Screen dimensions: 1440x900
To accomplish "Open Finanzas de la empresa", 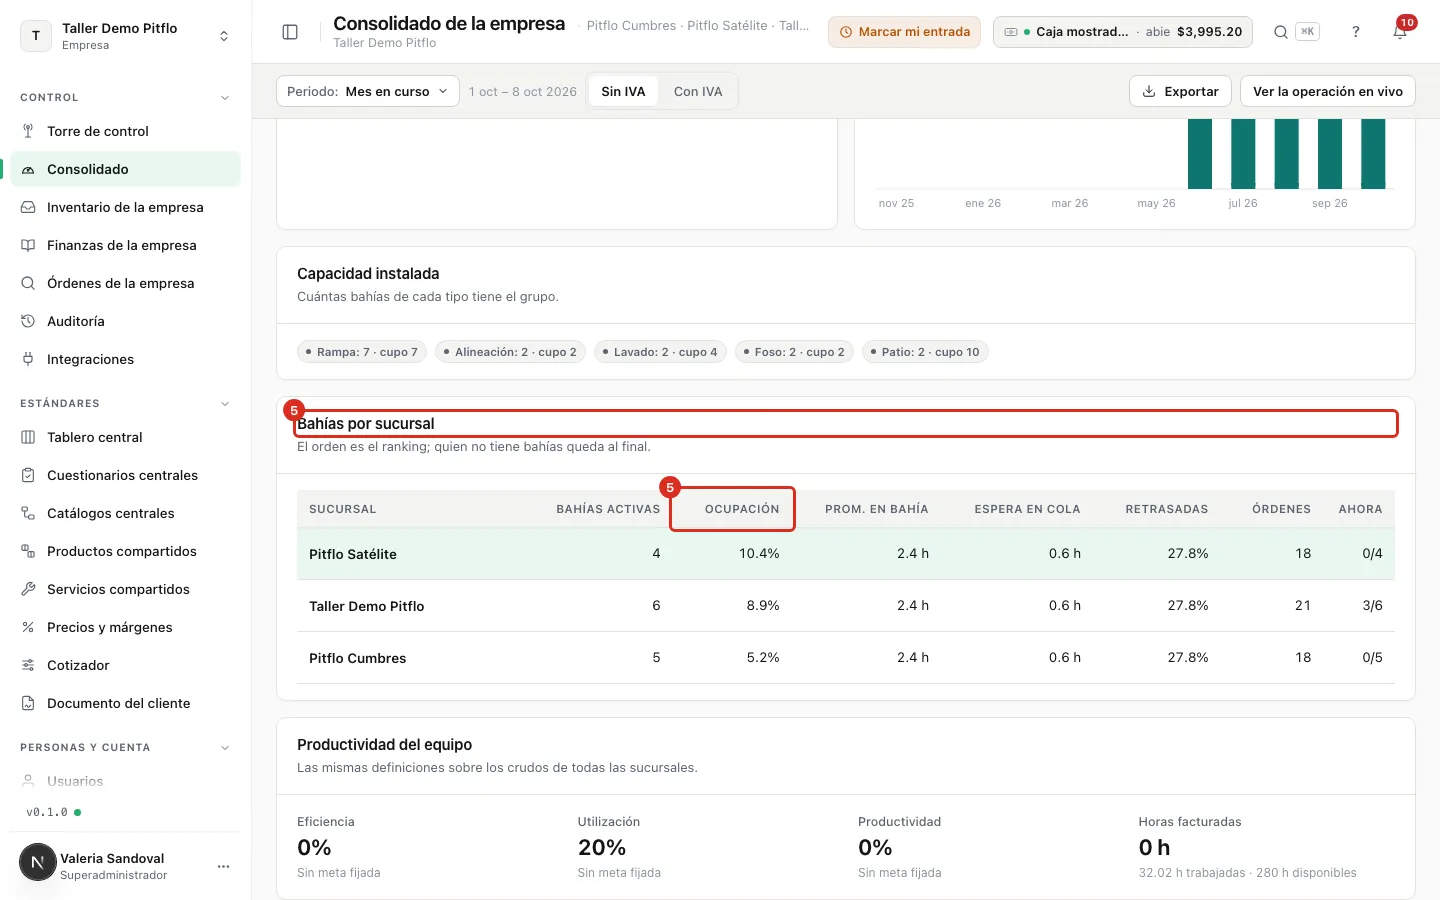I will pos(126,245).
